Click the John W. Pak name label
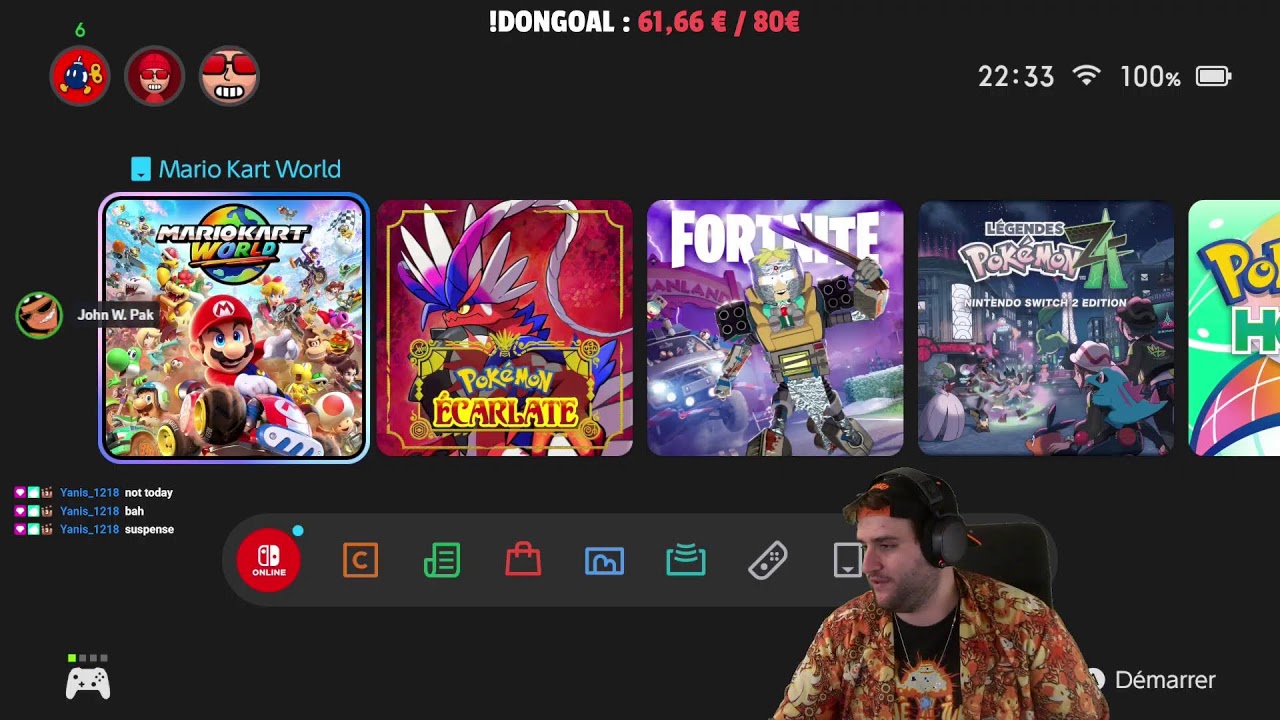This screenshot has width=1280, height=720. click(x=116, y=315)
